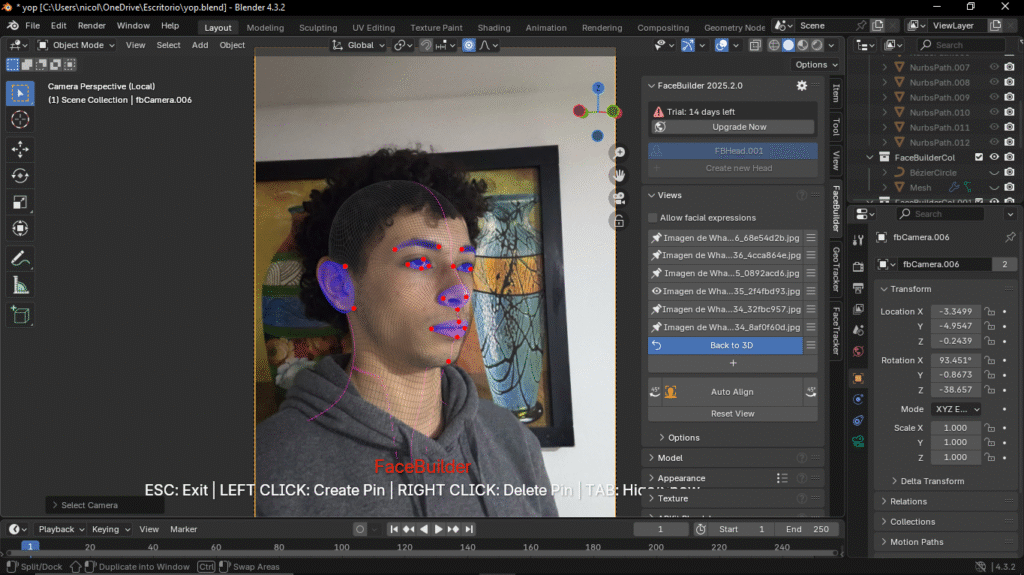Click the Back to 3D button
The height and width of the screenshot is (575, 1024).
click(731, 345)
